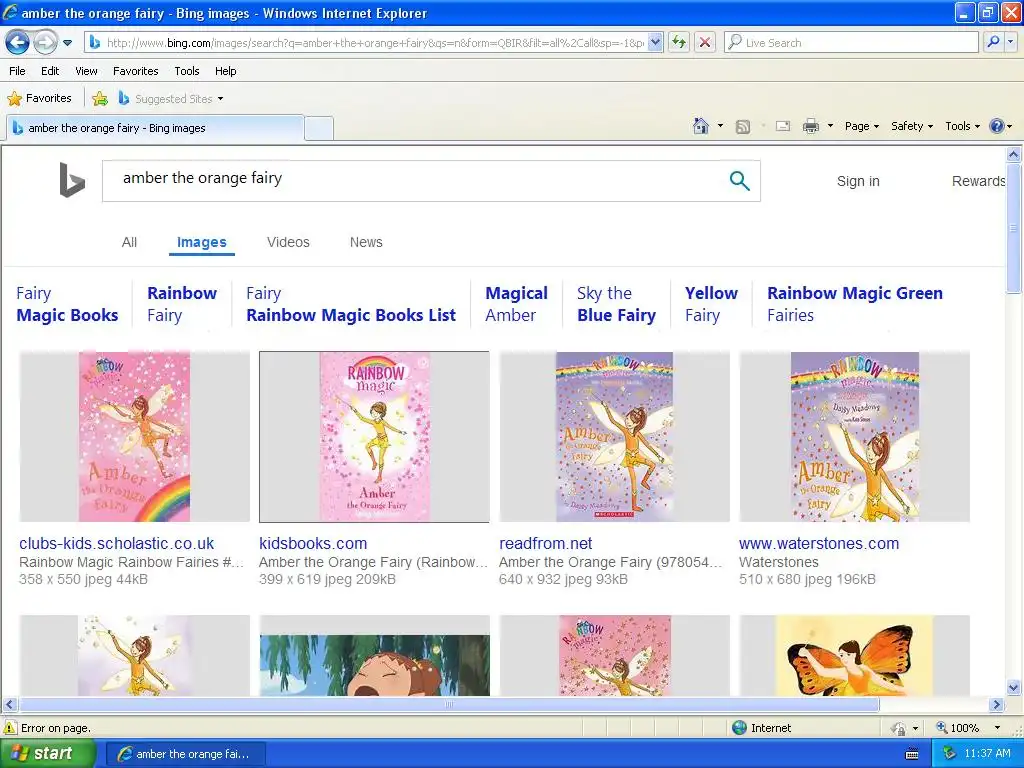The image size is (1024, 768).
Task: Click the Bing search magnifier icon
Action: point(739,181)
